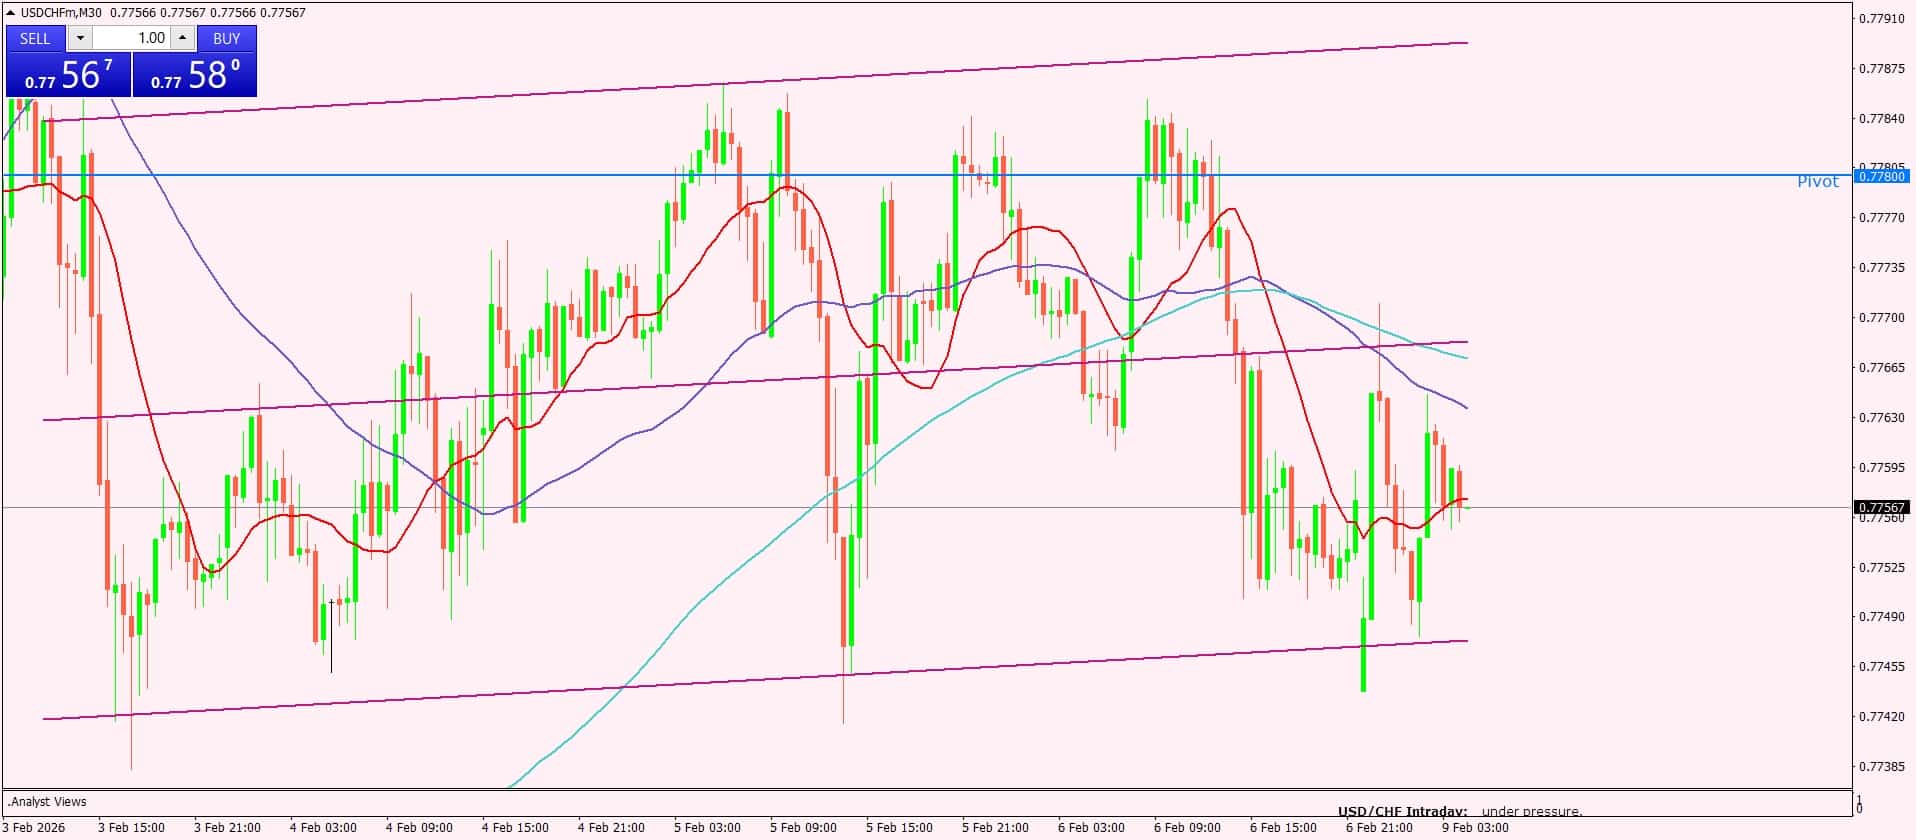The height and width of the screenshot is (840, 1916).
Task: Decrease volume using the down arrow
Action: click(x=80, y=38)
